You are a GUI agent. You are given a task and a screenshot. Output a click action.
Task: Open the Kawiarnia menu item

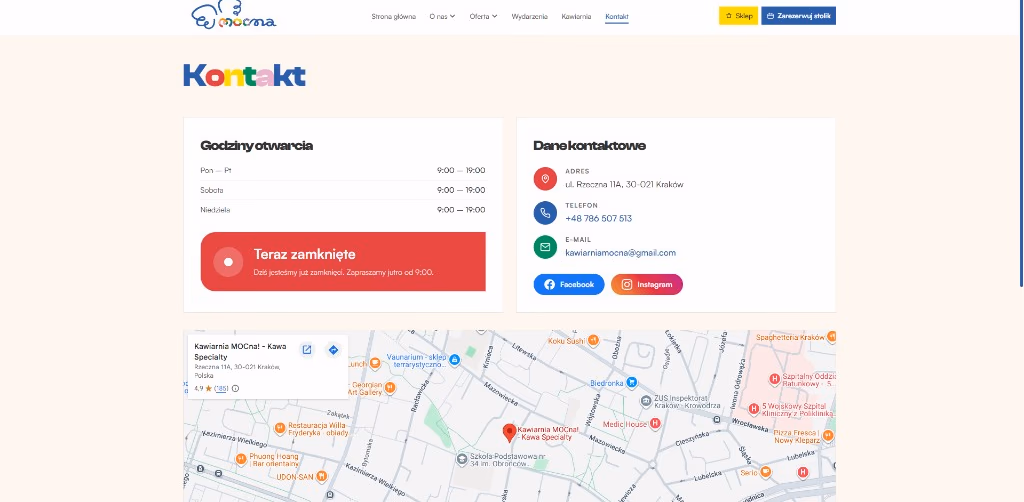576,16
